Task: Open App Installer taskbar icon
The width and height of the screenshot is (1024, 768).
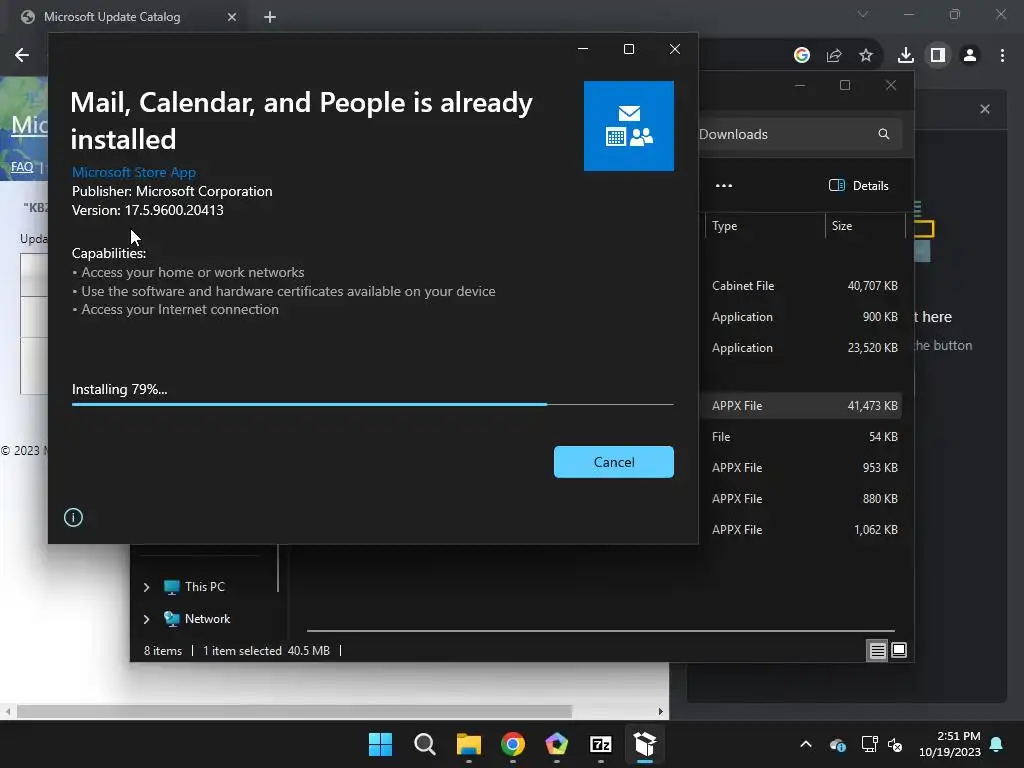Action: coord(645,744)
